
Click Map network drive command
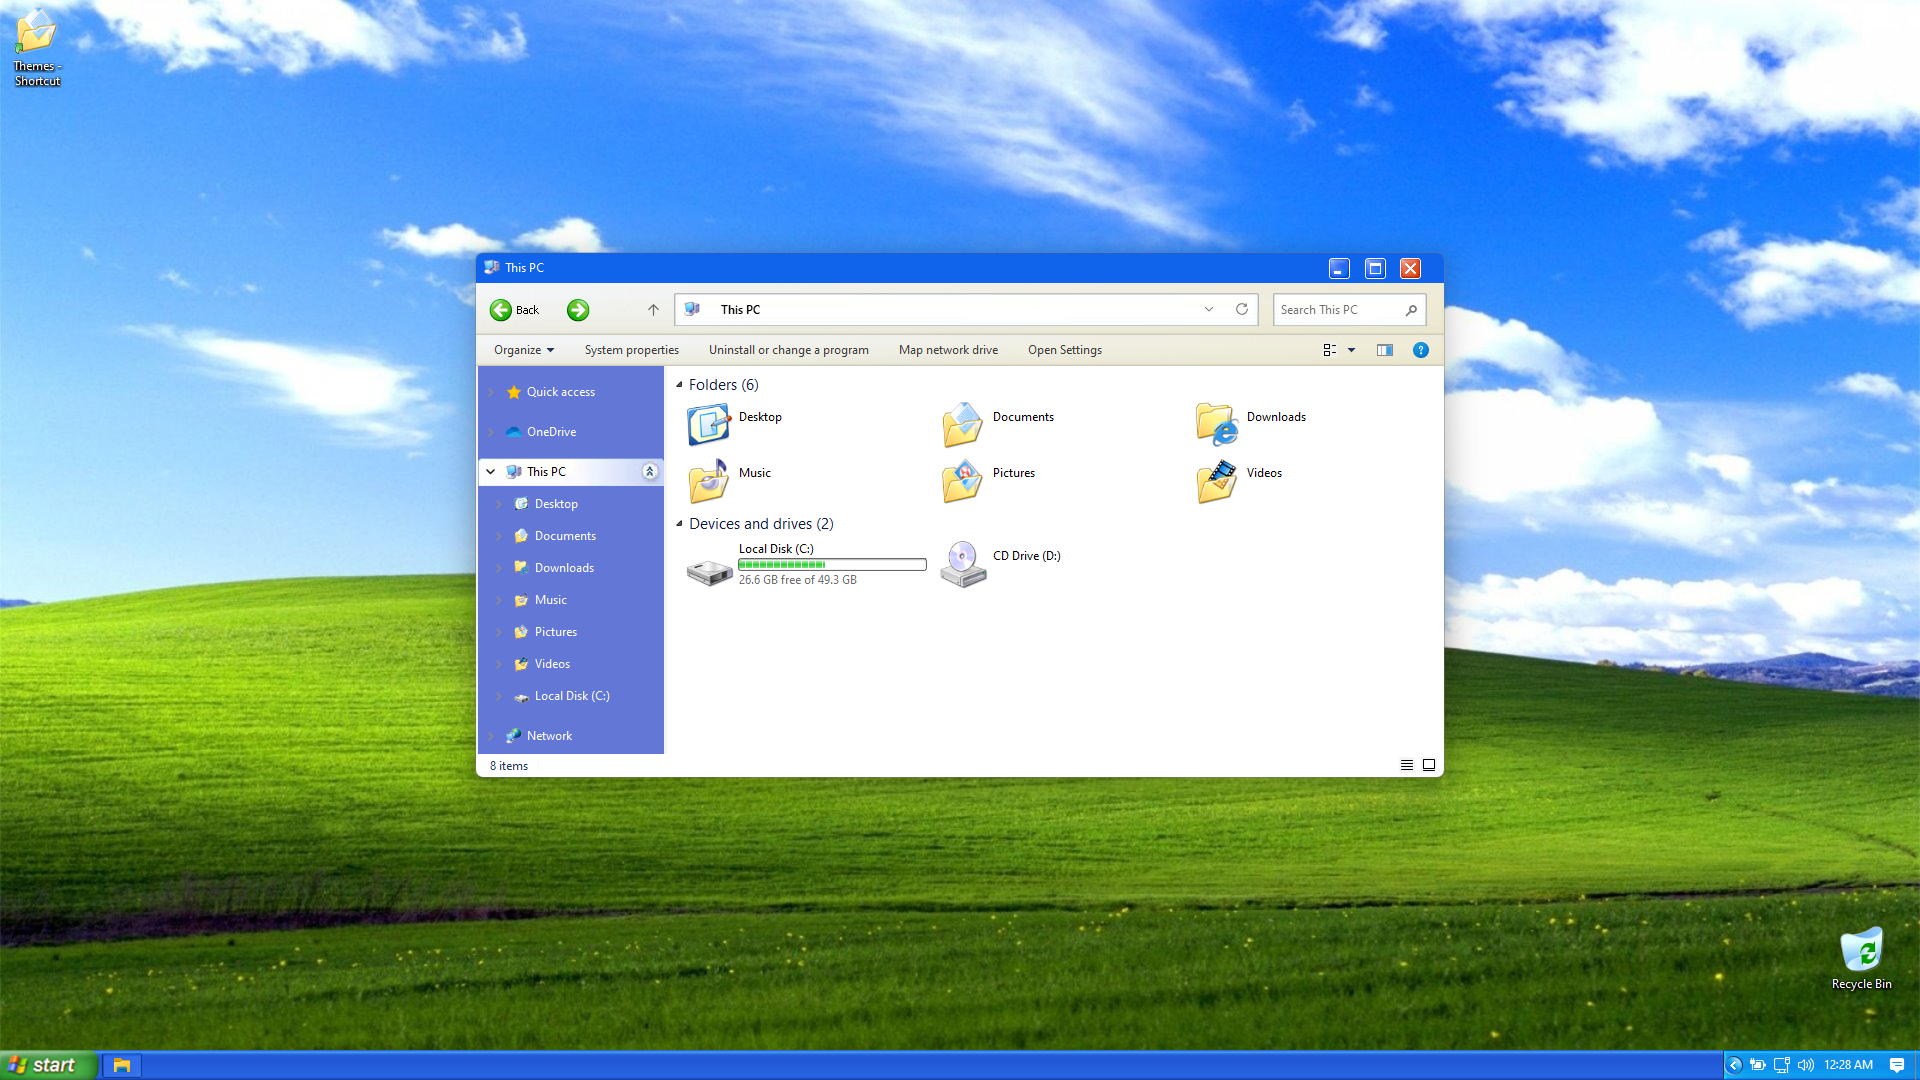[x=948, y=350]
